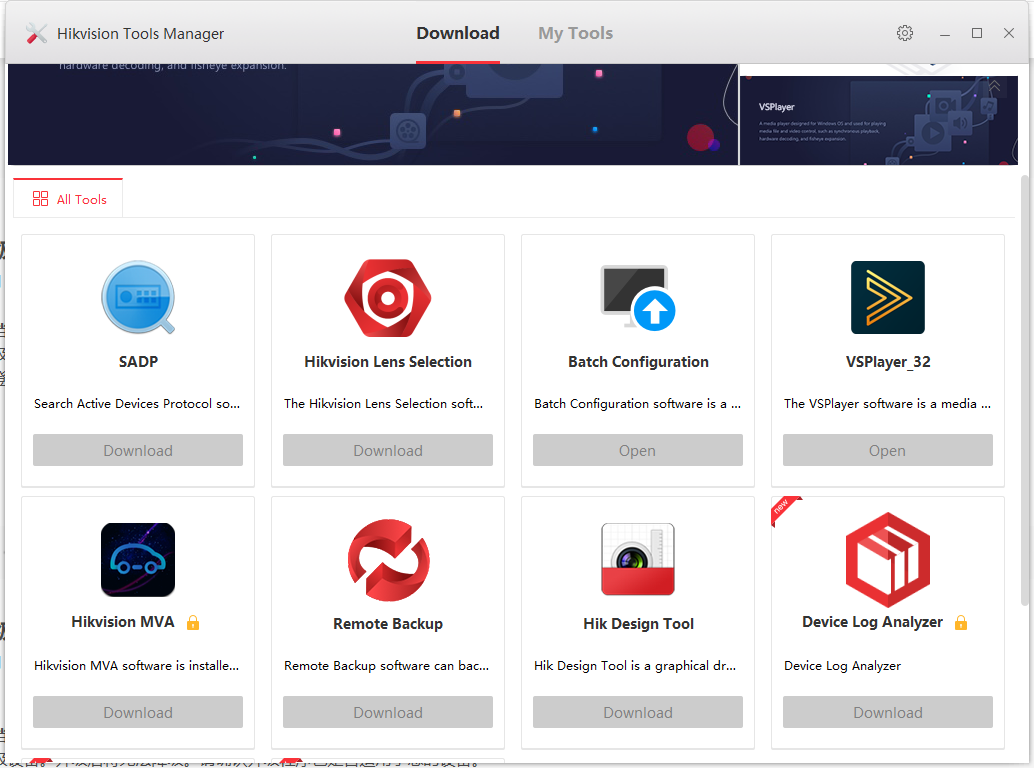This screenshot has width=1034, height=768.
Task: Click the Hikvision MVA car icon
Action: [138, 560]
